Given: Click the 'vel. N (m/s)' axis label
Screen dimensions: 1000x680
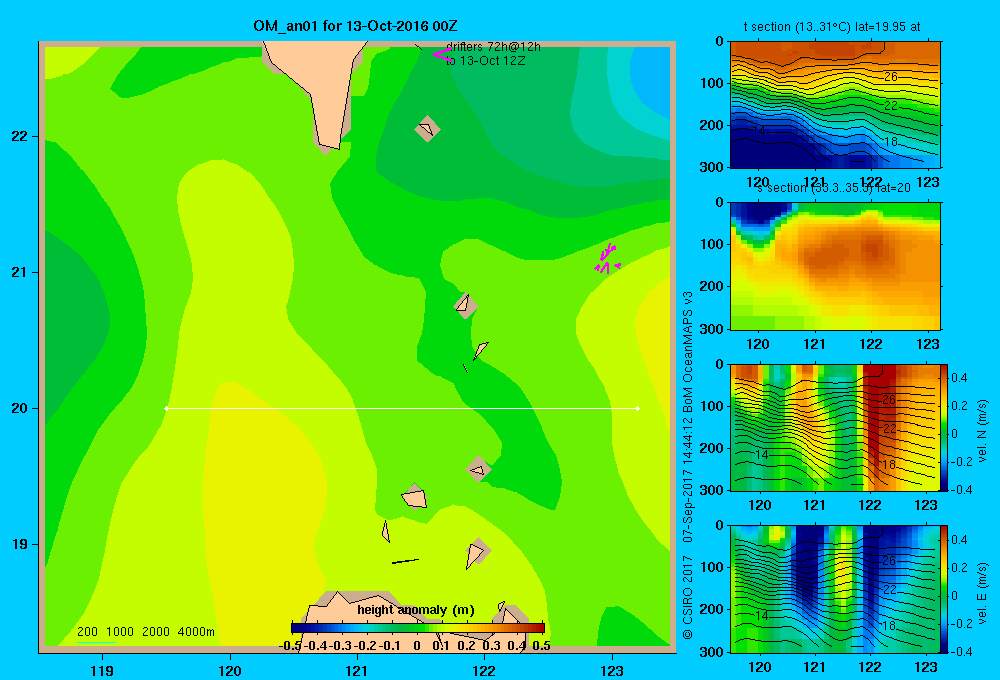Looking at the screenshot, I should point(983,431).
